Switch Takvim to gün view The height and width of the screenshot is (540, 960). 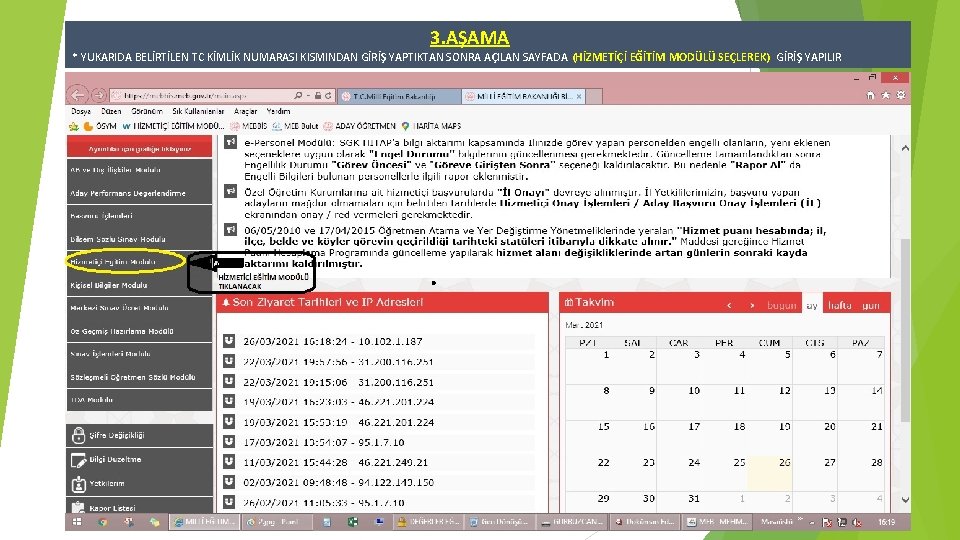point(871,305)
